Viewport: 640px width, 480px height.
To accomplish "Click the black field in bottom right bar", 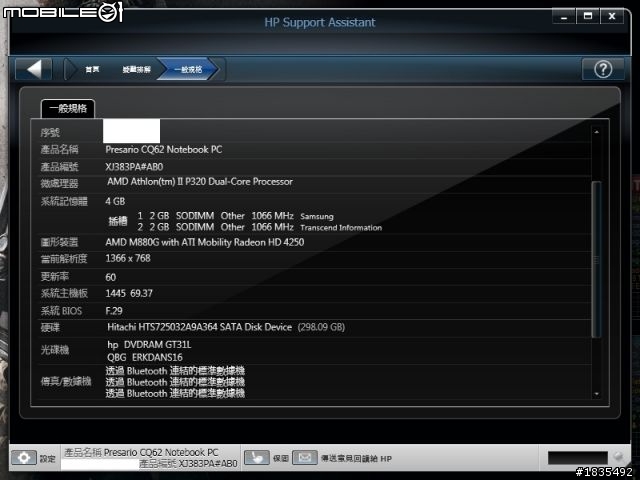I will (578, 458).
